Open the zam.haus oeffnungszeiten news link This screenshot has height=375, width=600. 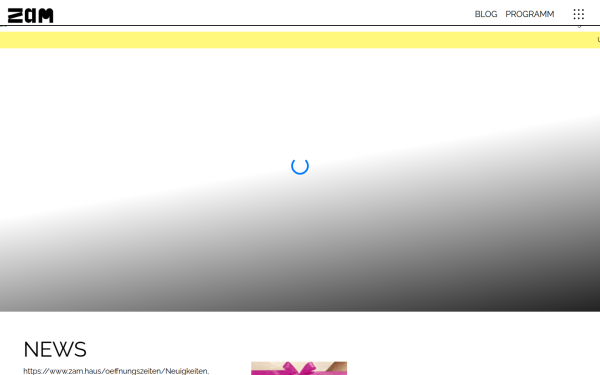116,371
